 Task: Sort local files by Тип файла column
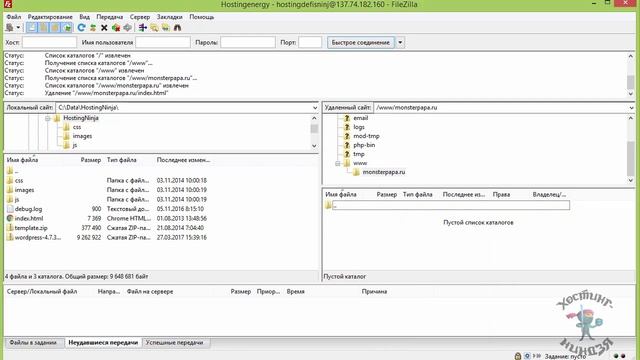click(122, 160)
